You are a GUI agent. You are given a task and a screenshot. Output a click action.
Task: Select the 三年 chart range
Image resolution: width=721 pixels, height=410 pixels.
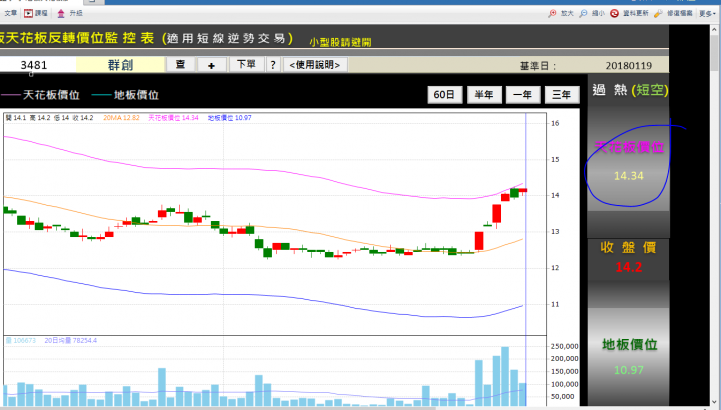[x=561, y=95]
